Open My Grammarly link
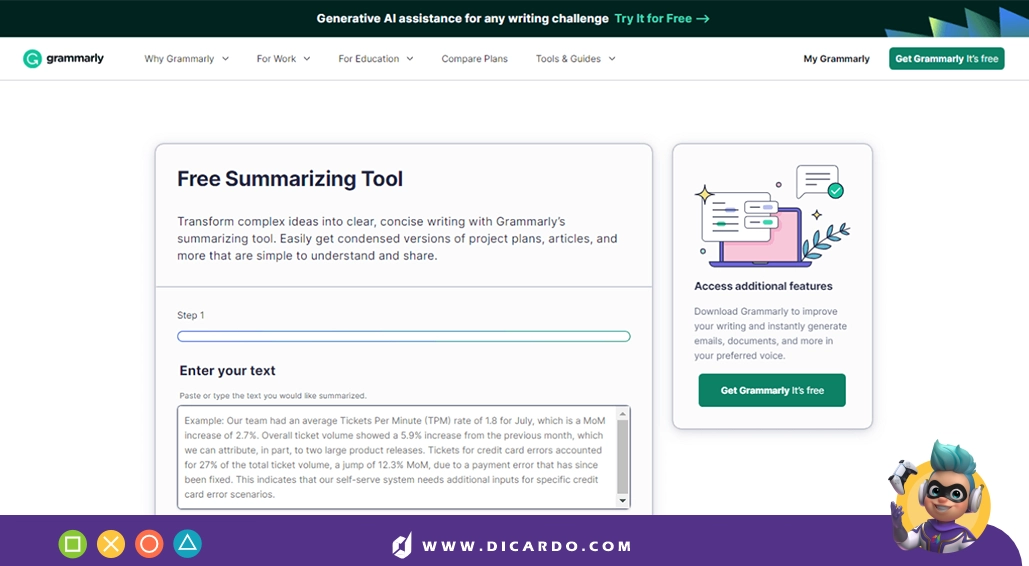The image size is (1029, 566). coord(836,58)
